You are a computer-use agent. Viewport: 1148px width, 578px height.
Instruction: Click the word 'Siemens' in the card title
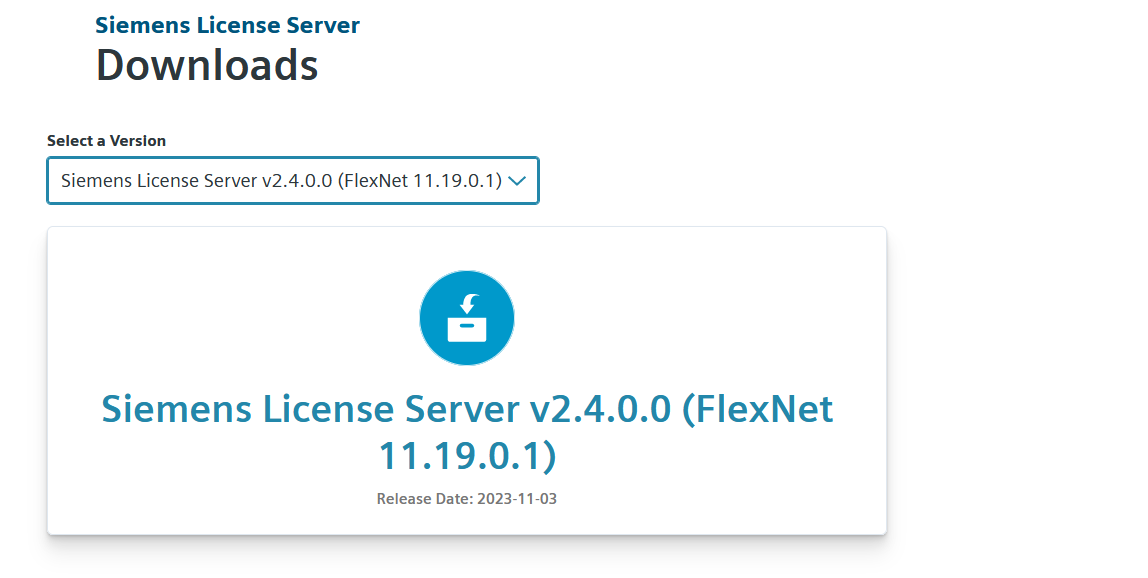(176, 410)
